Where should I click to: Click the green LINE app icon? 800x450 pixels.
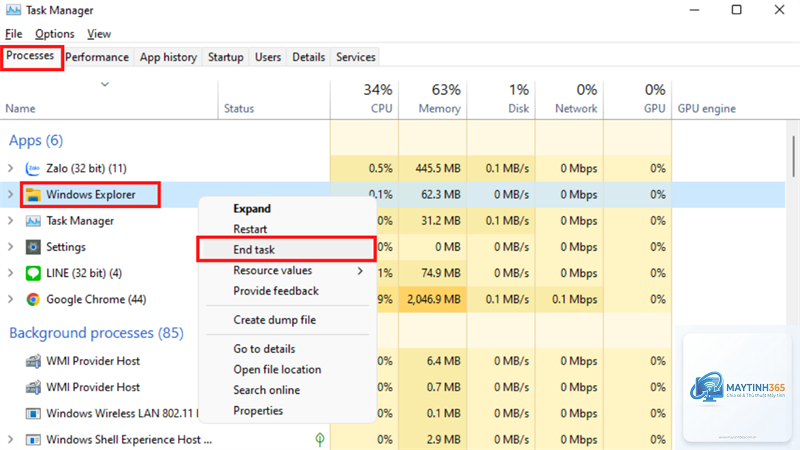pos(33,273)
